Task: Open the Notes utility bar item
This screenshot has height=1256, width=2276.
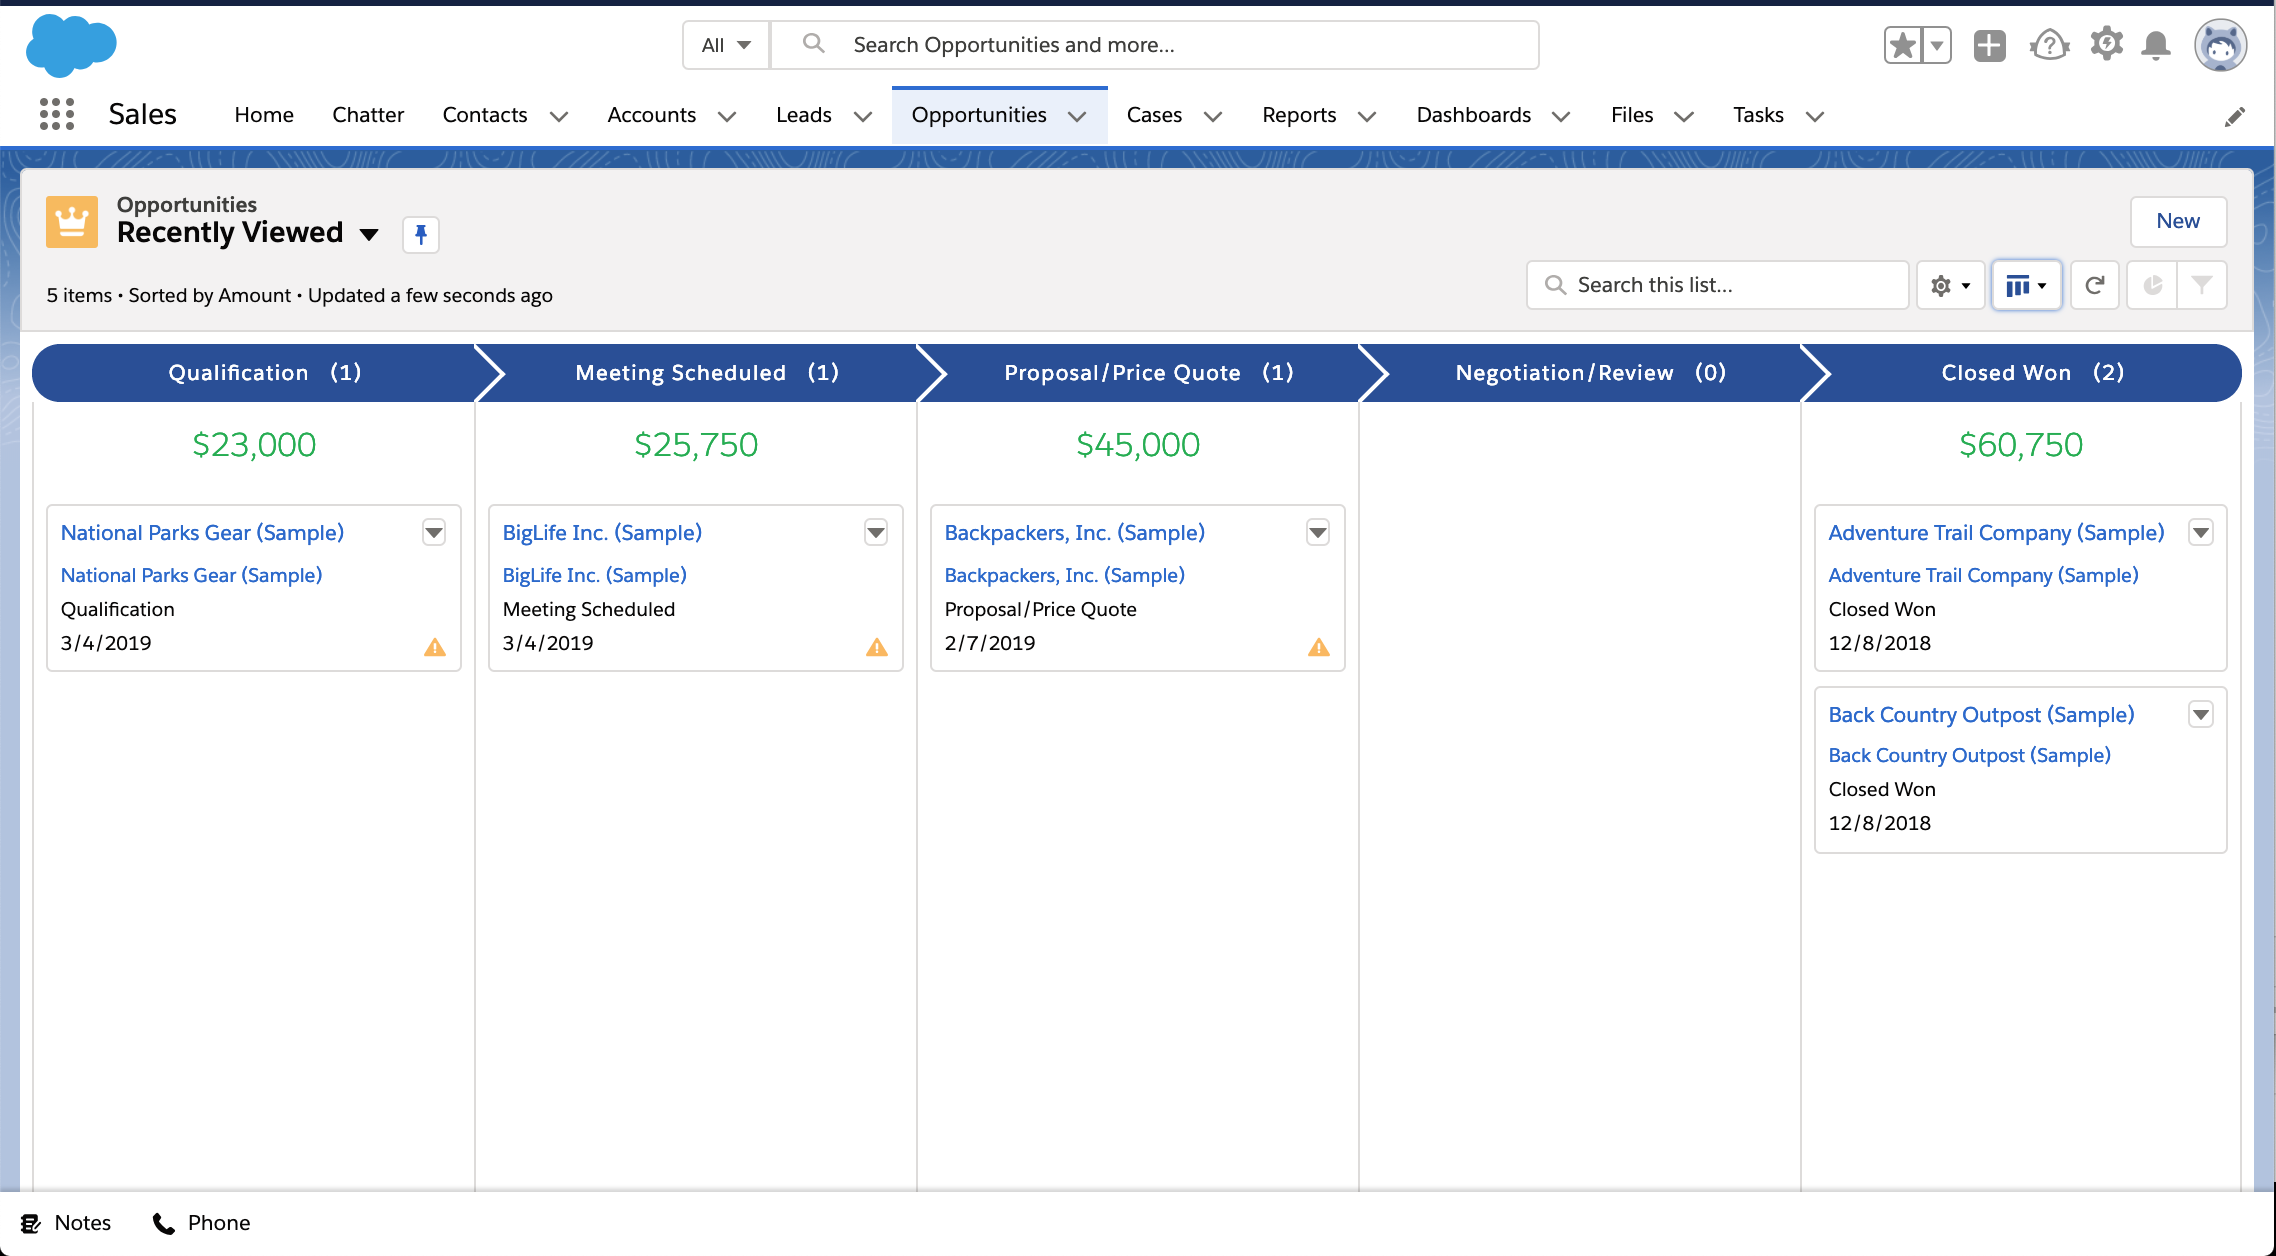Action: point(67,1223)
